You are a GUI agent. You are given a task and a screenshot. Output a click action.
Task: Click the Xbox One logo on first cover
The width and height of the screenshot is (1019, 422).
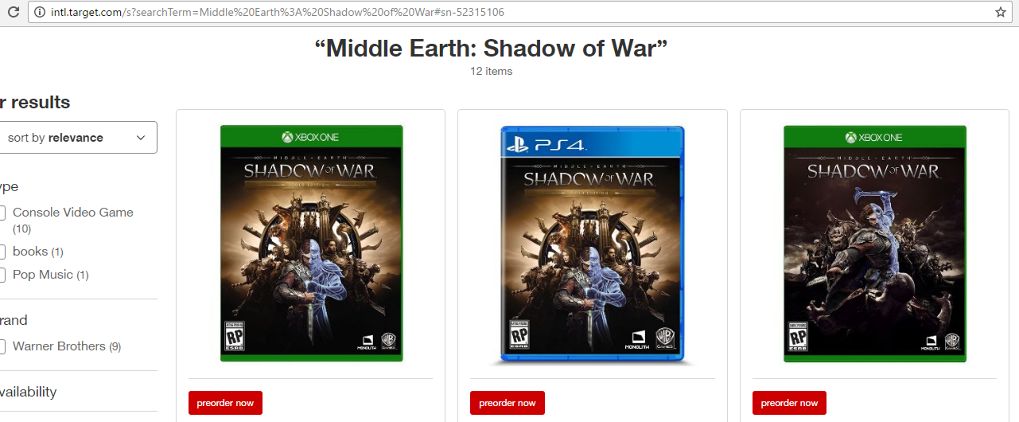[x=310, y=137]
